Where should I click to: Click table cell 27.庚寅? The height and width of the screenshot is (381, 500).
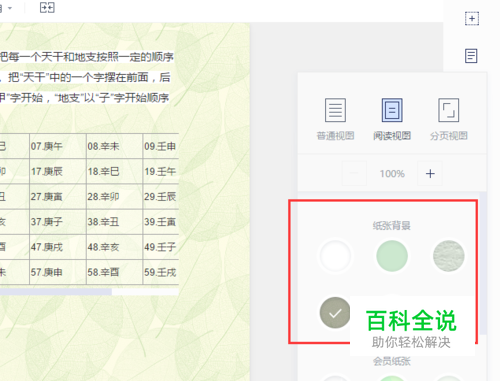(58, 197)
